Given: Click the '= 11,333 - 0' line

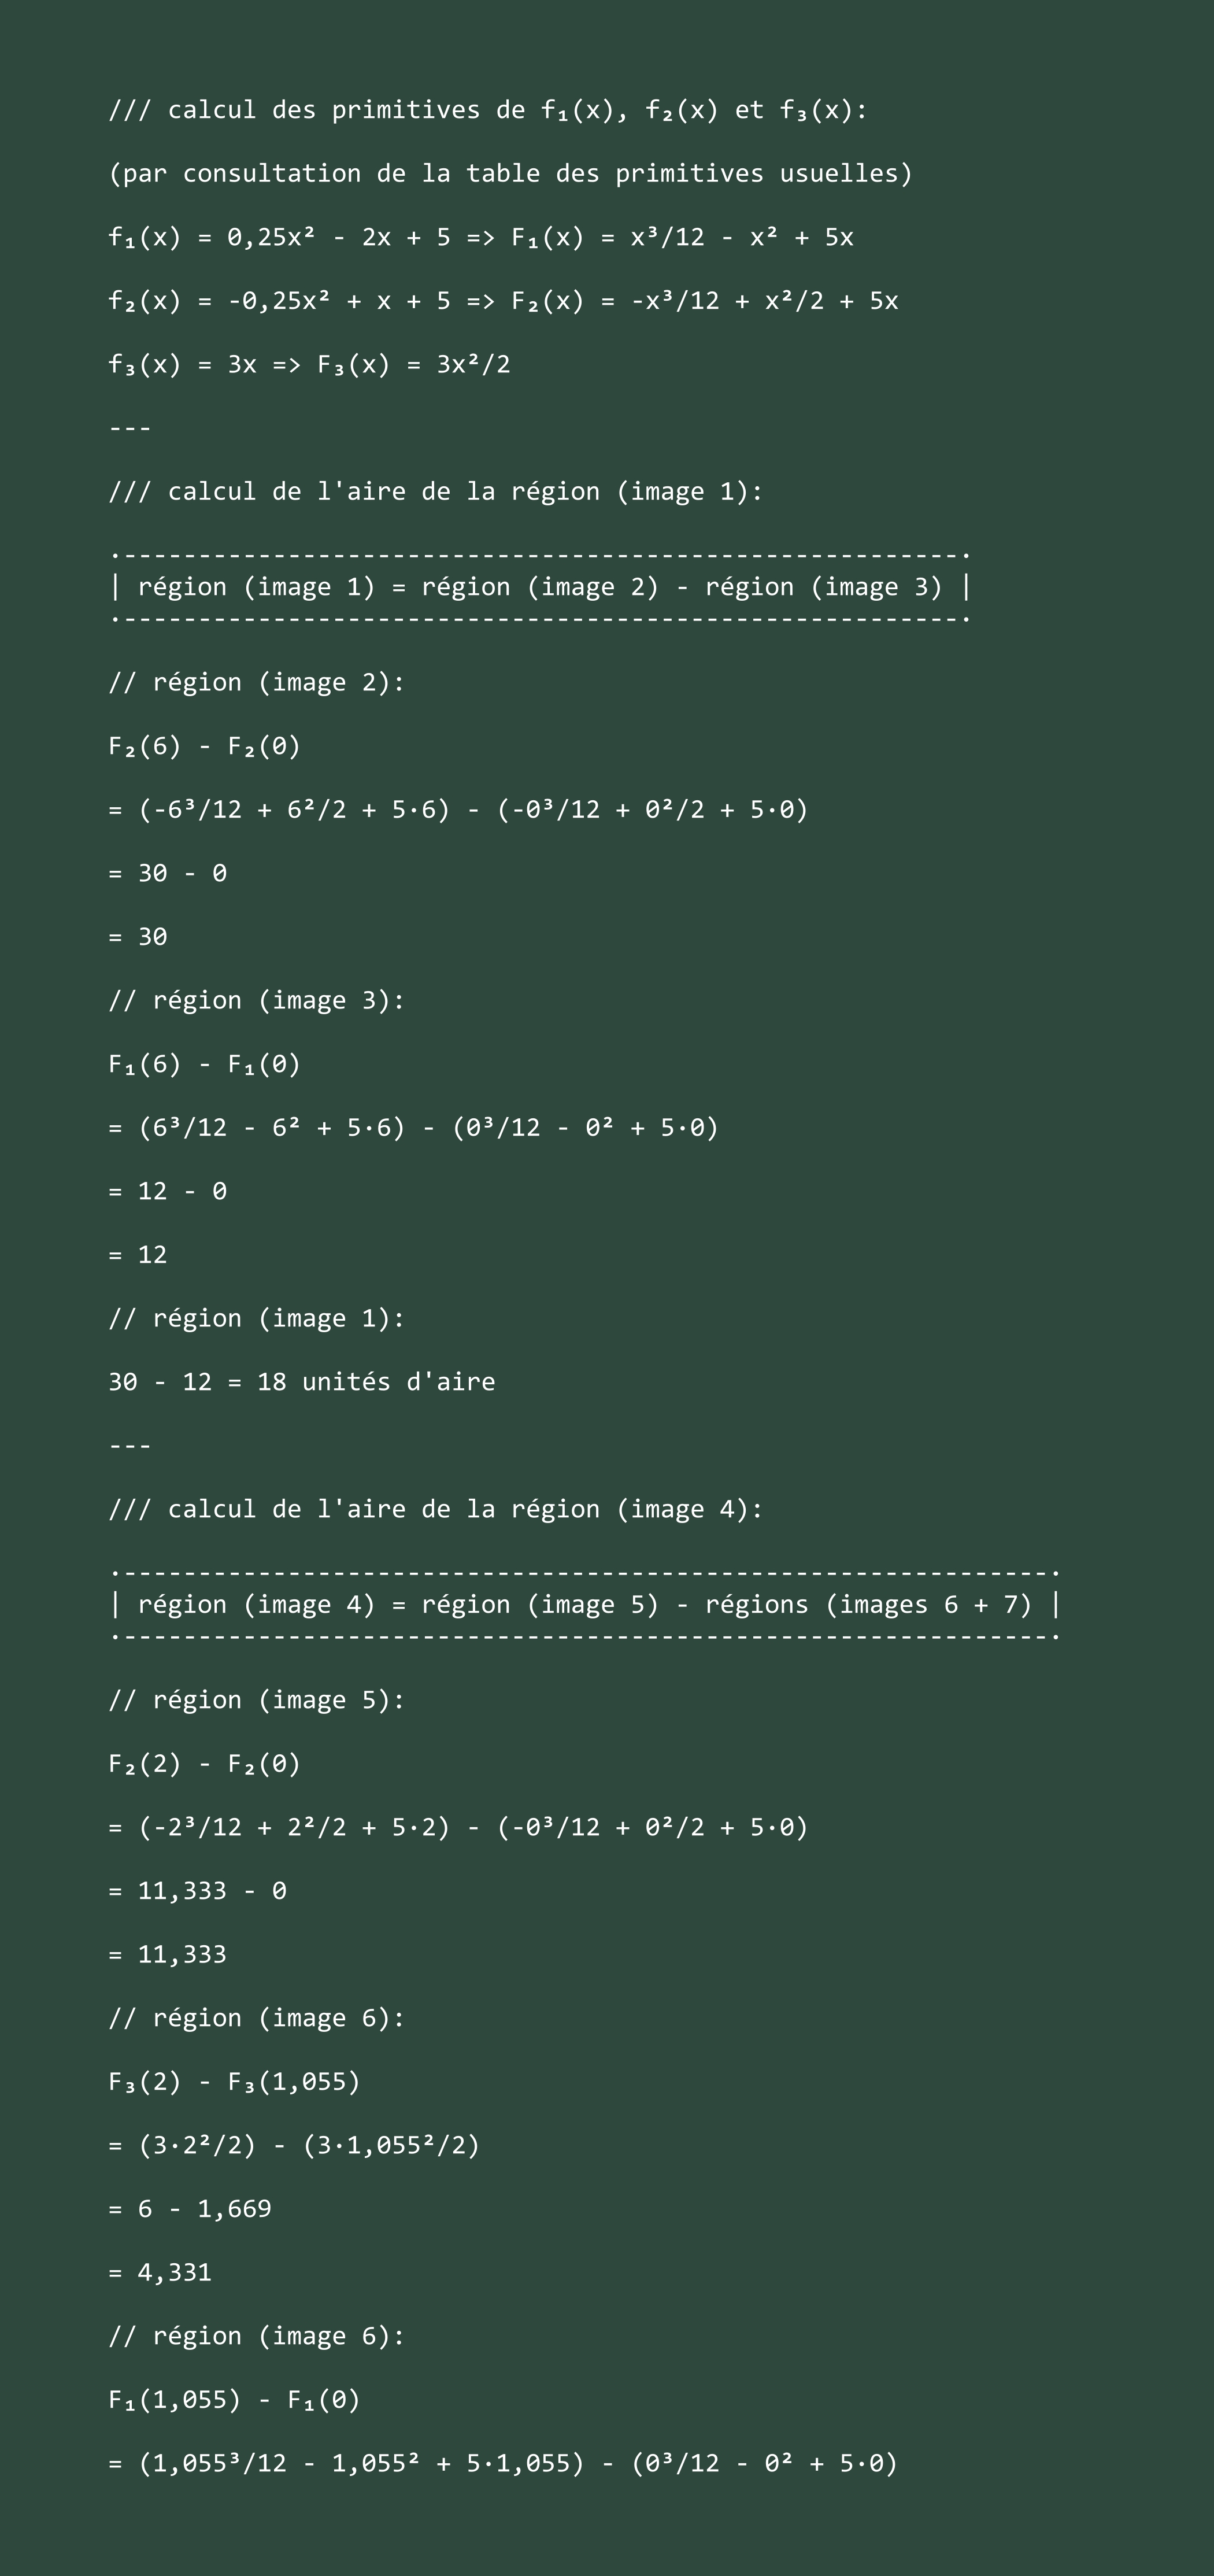Looking at the screenshot, I should [198, 1891].
